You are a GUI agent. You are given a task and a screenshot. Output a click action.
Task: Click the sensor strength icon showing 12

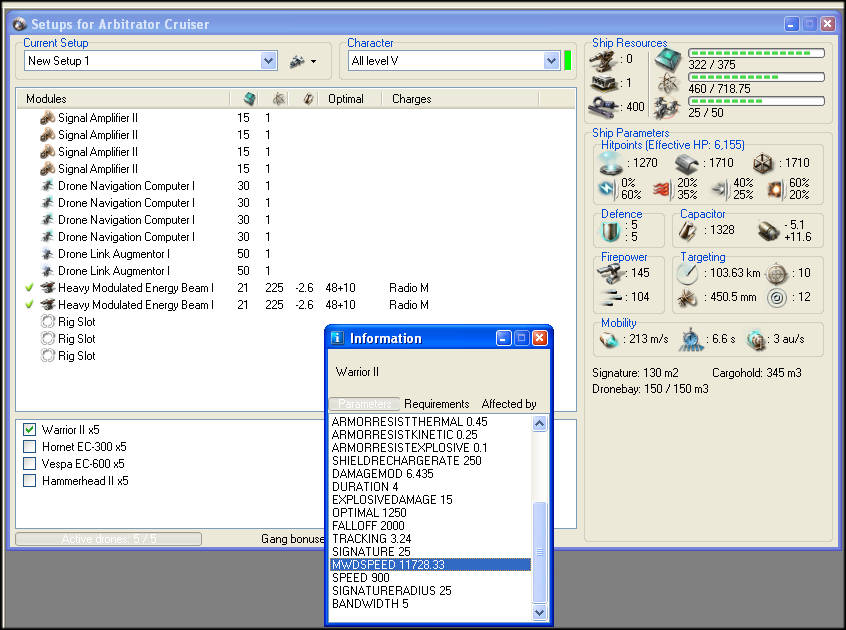click(x=777, y=297)
